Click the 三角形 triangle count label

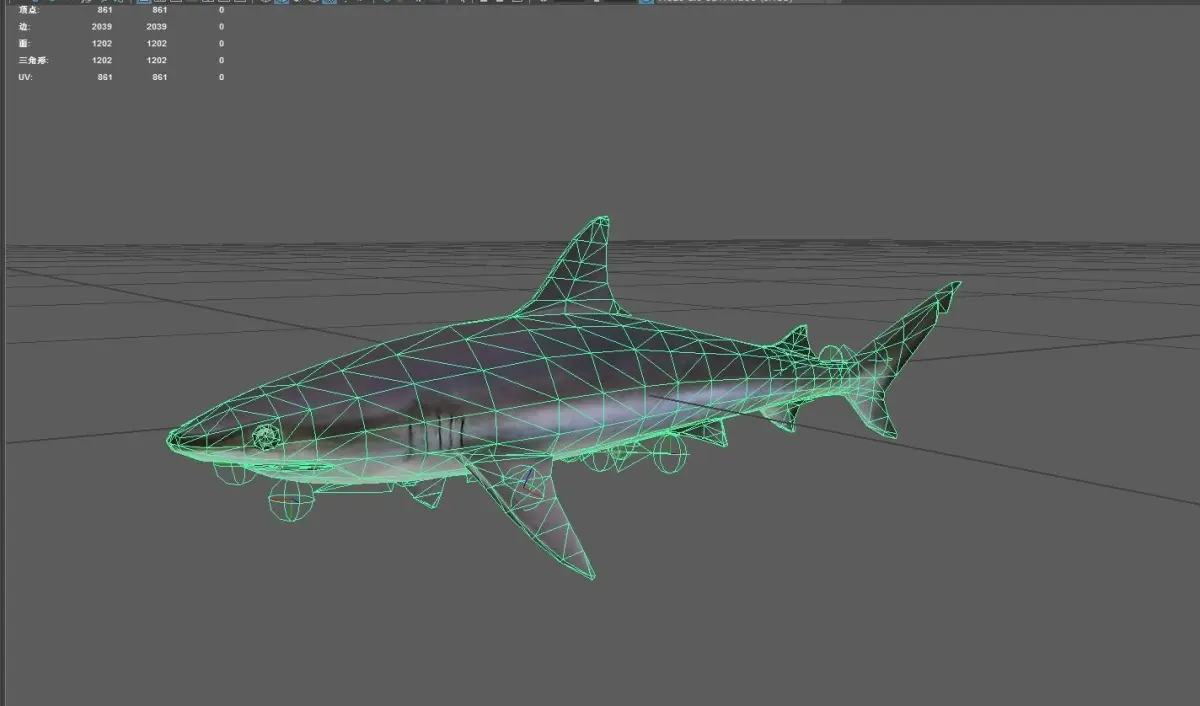point(33,61)
